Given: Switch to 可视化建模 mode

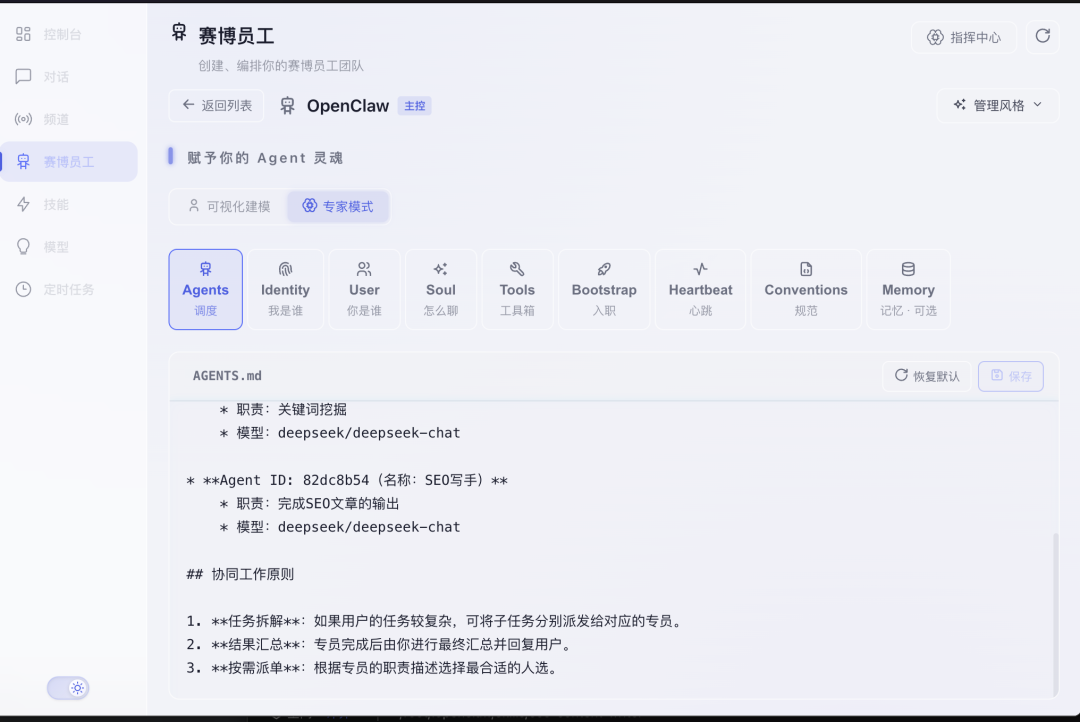Looking at the screenshot, I should point(229,206).
